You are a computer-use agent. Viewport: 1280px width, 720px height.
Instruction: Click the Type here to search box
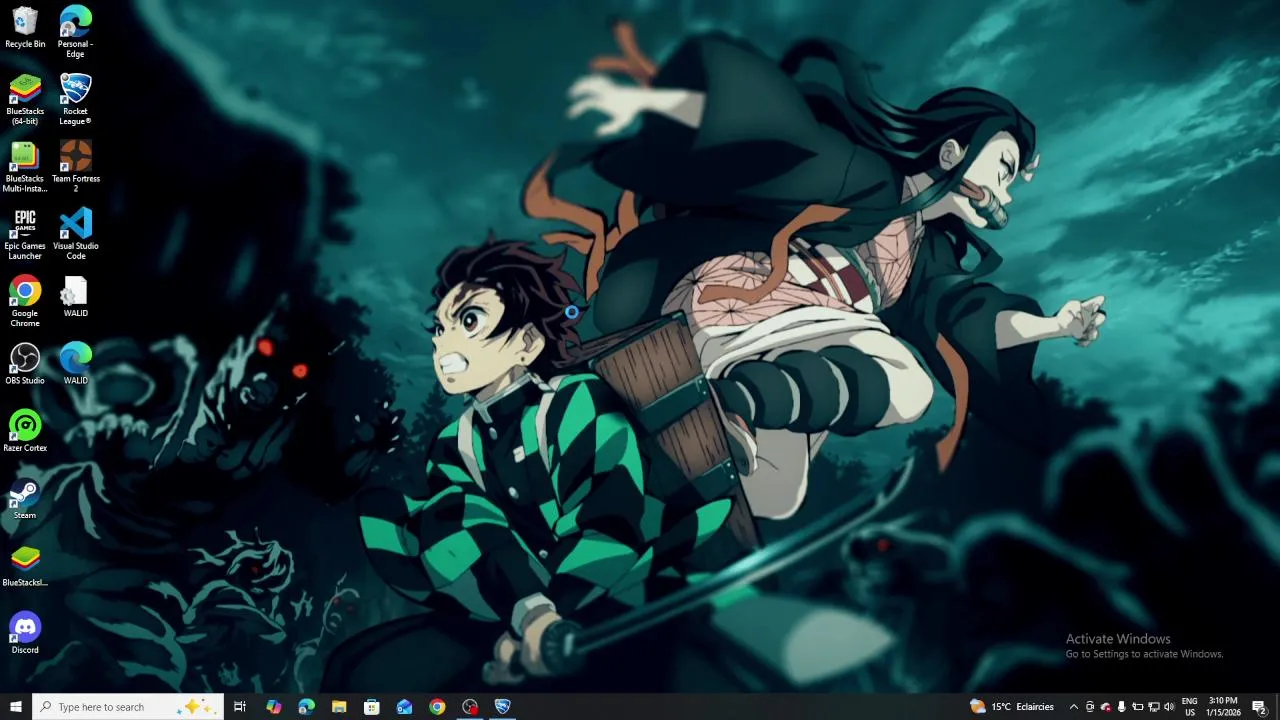click(128, 707)
